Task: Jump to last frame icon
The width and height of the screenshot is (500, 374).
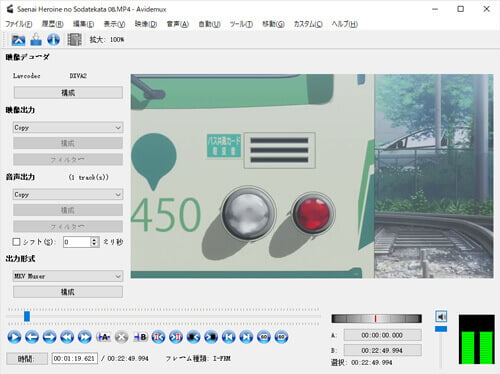Action: pos(246,337)
